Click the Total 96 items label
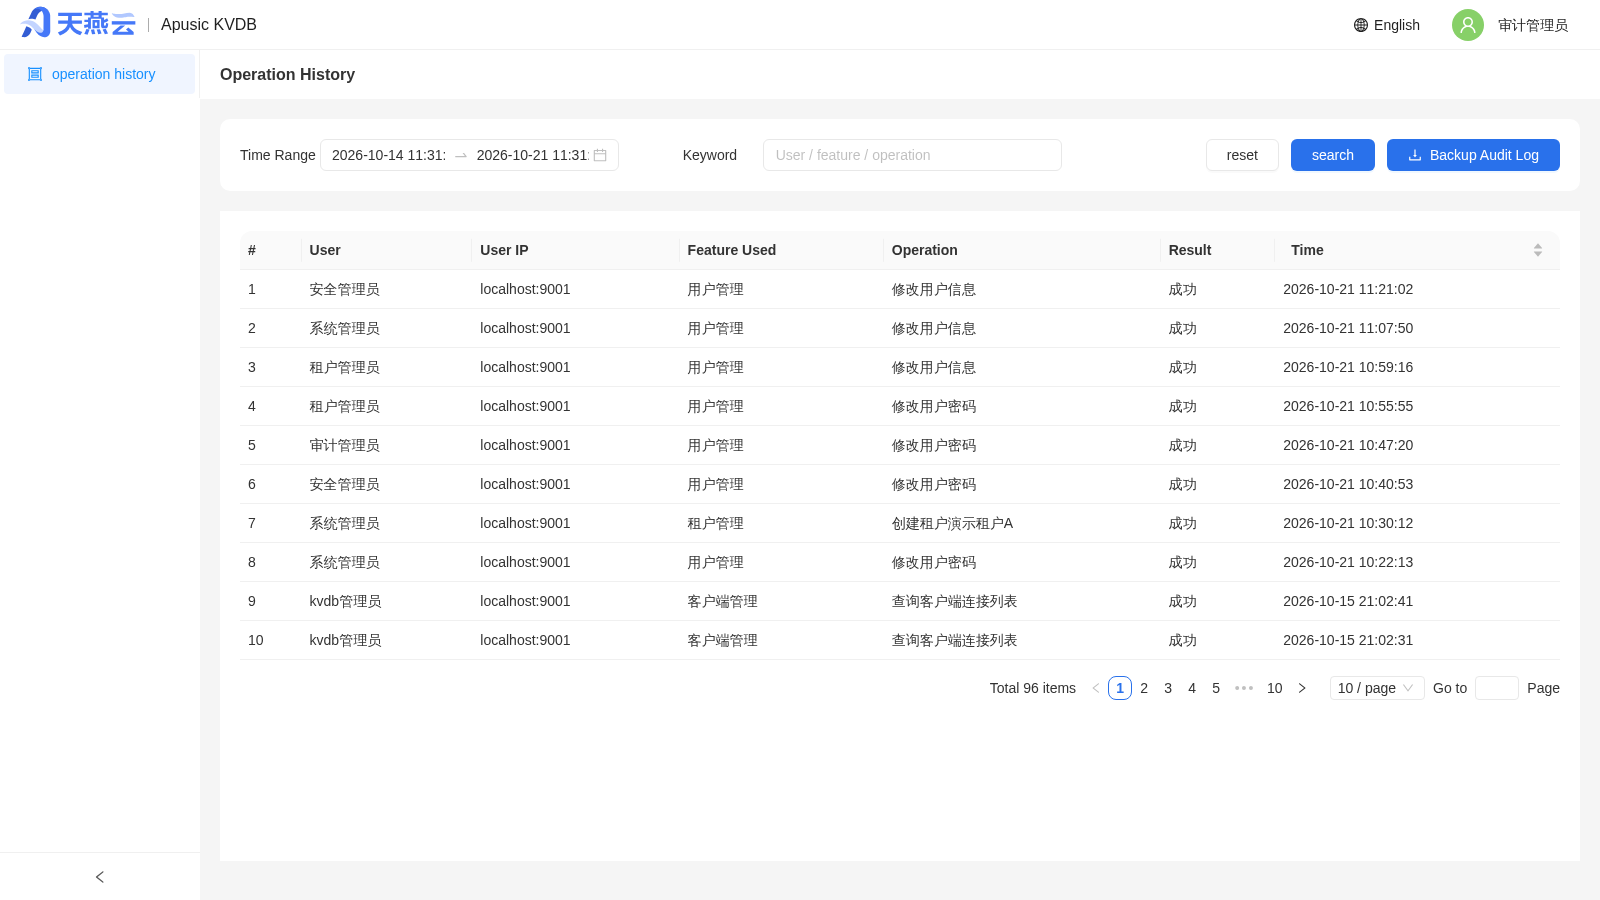 click(x=1032, y=688)
